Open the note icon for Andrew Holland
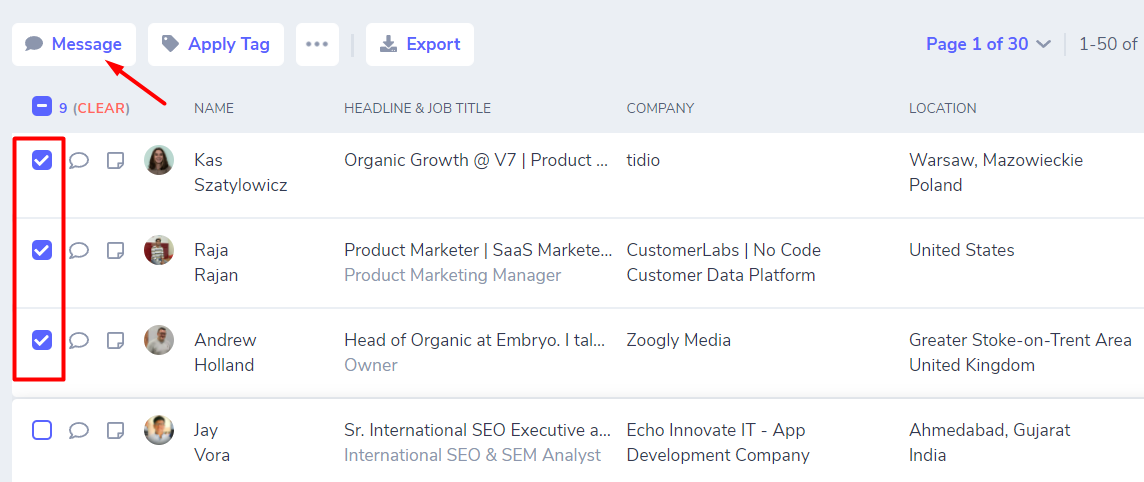This screenshot has width=1144, height=482. (116, 340)
